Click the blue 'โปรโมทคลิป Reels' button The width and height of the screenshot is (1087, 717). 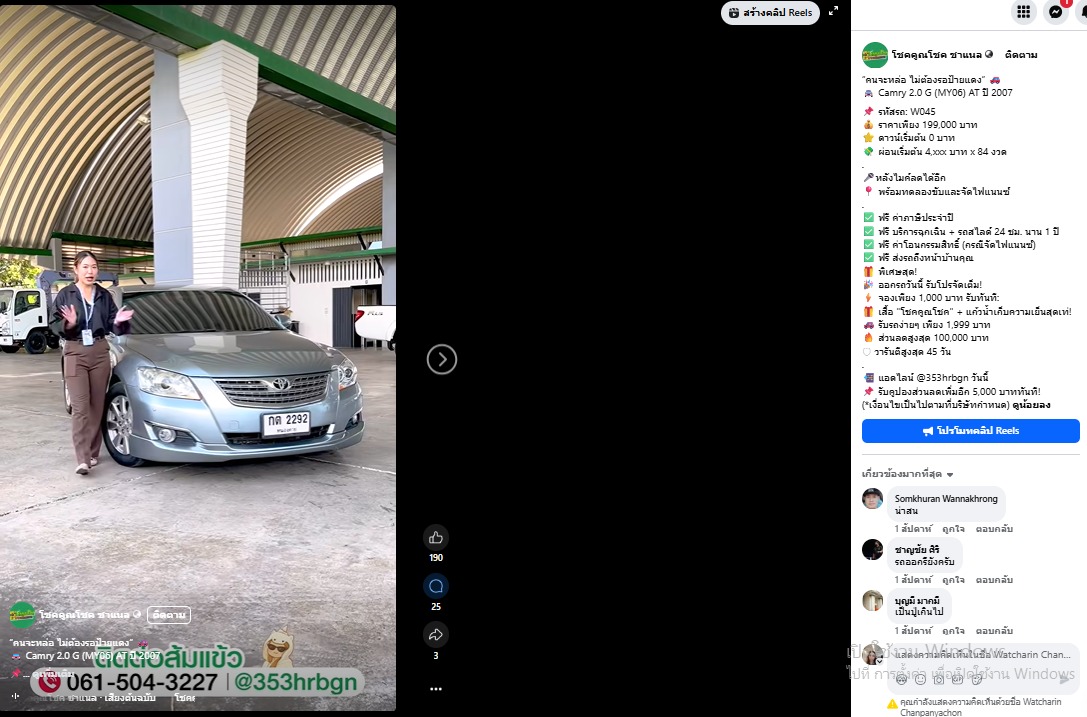[970, 431]
